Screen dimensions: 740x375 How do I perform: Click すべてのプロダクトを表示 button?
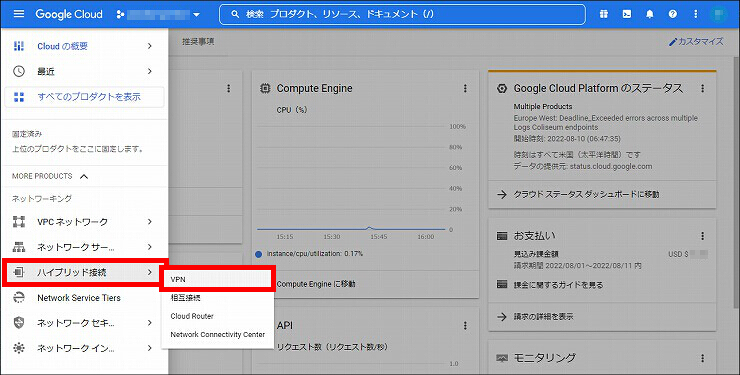tap(84, 97)
